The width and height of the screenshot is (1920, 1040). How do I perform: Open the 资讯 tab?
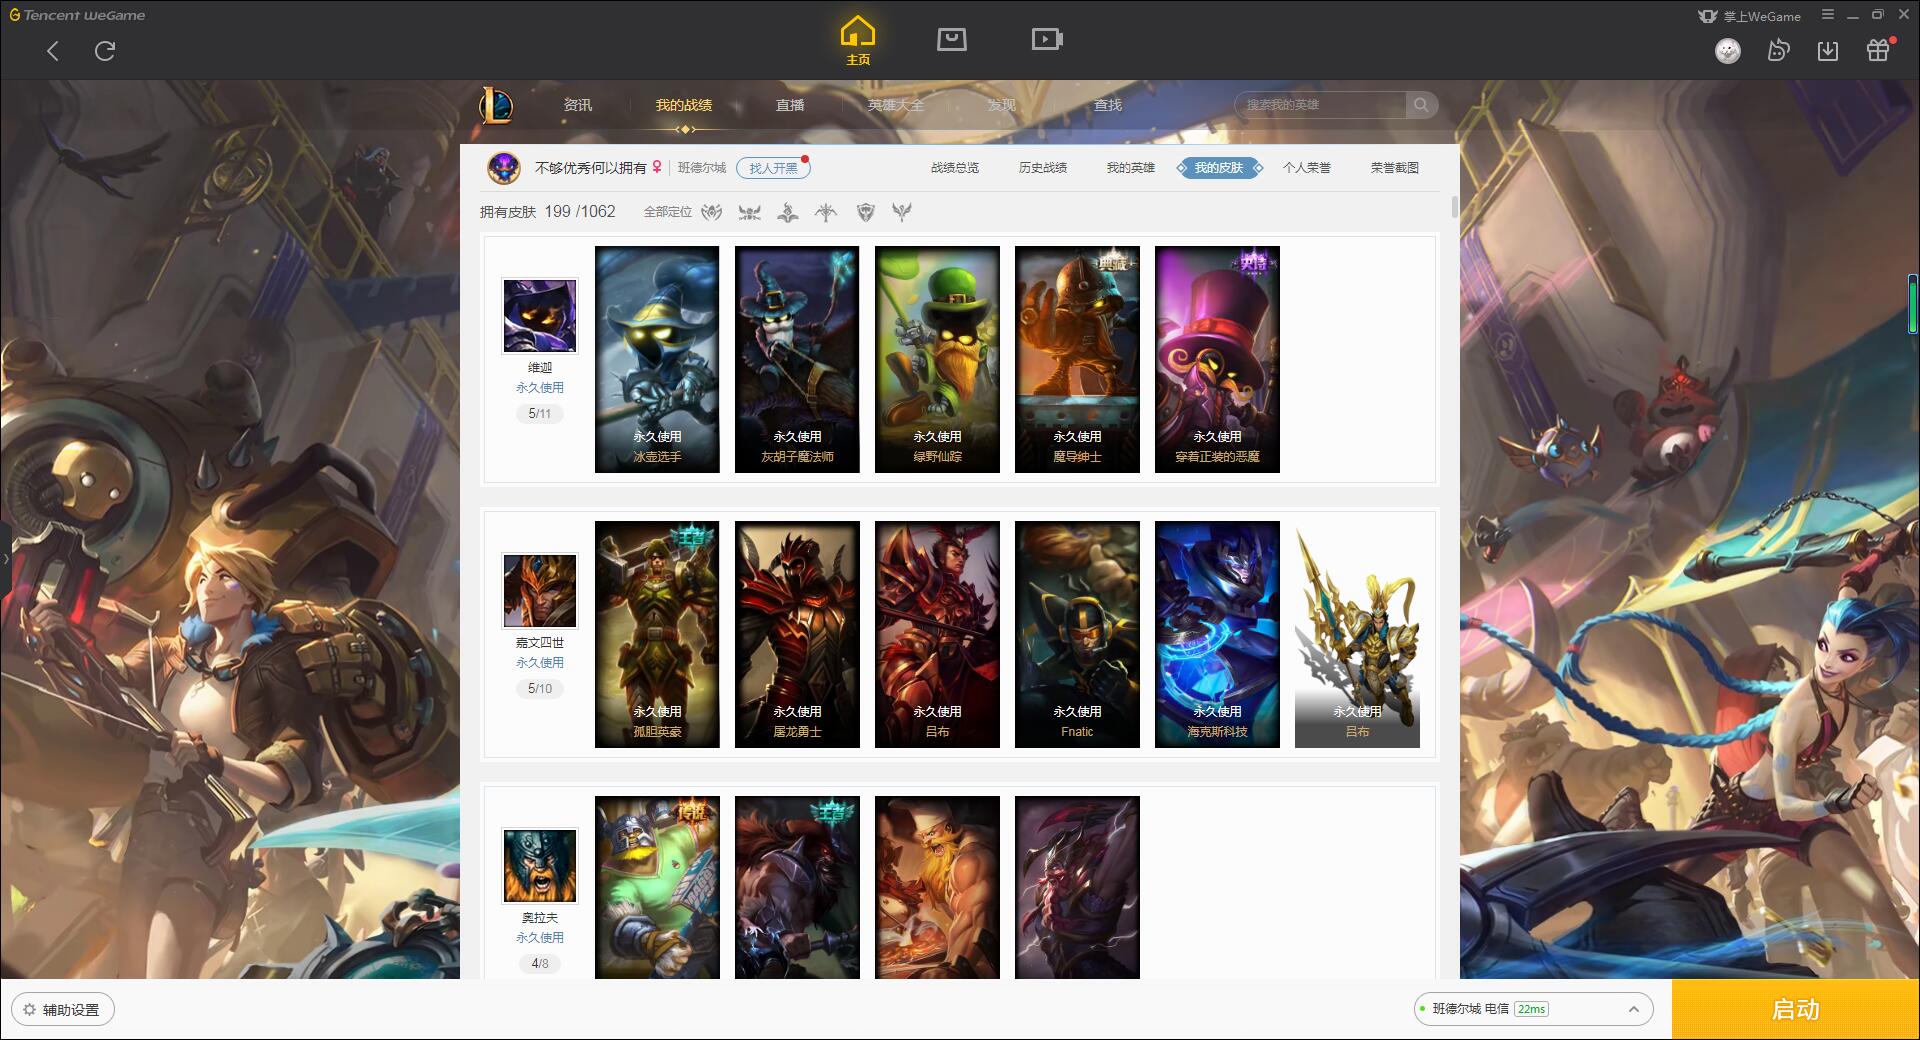coord(577,105)
